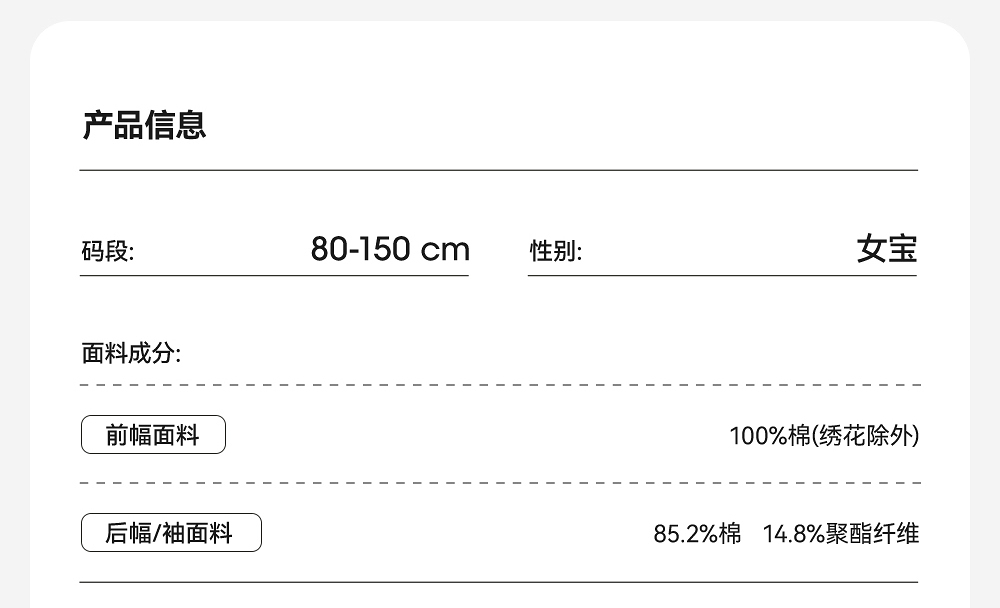Click the cm unit in size range

pos(444,250)
